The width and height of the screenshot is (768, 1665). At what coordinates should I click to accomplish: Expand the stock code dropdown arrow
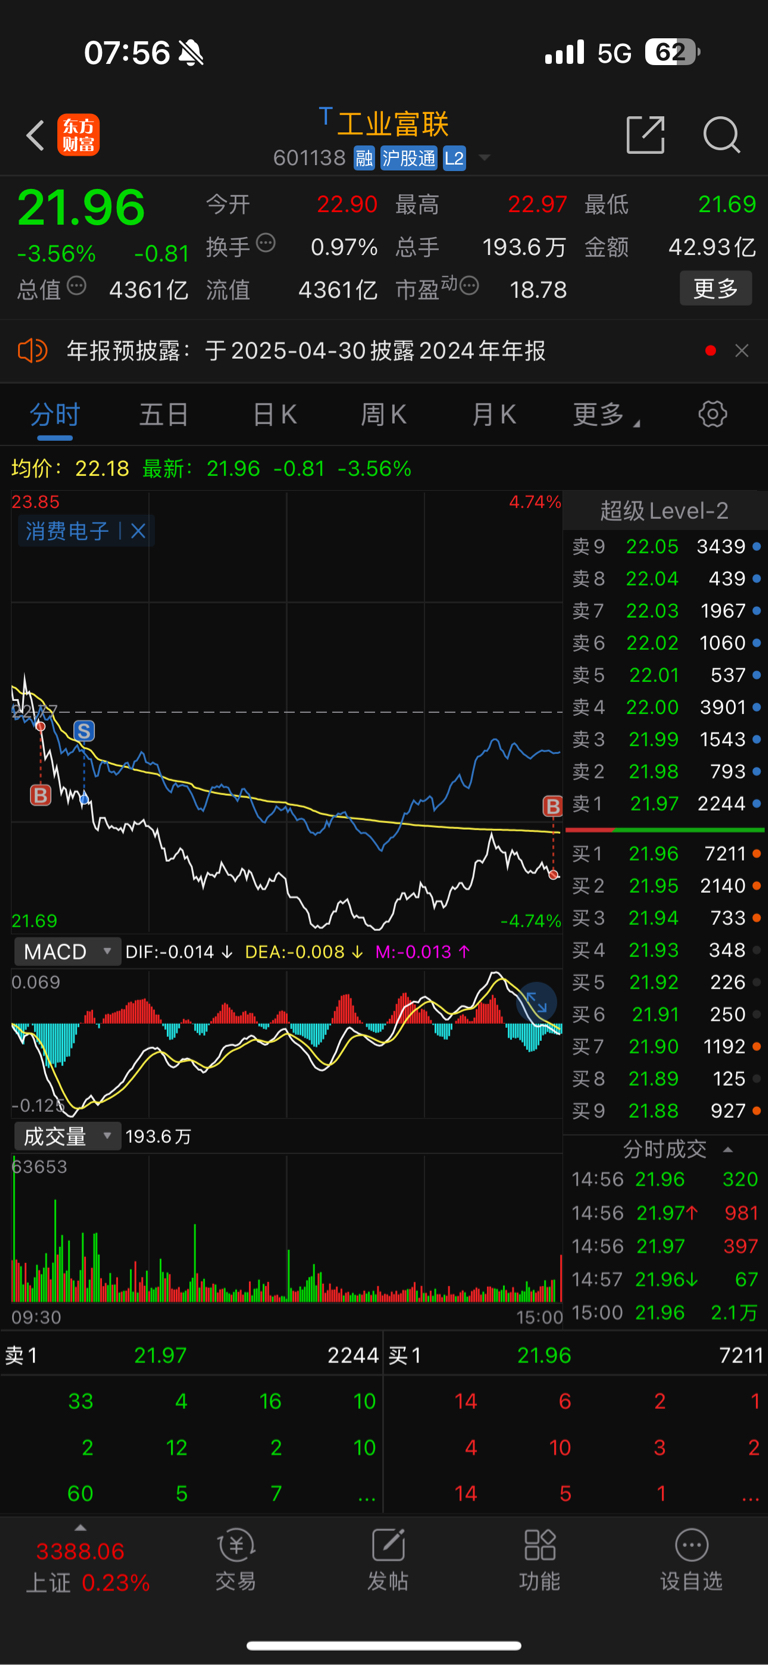tap(484, 158)
